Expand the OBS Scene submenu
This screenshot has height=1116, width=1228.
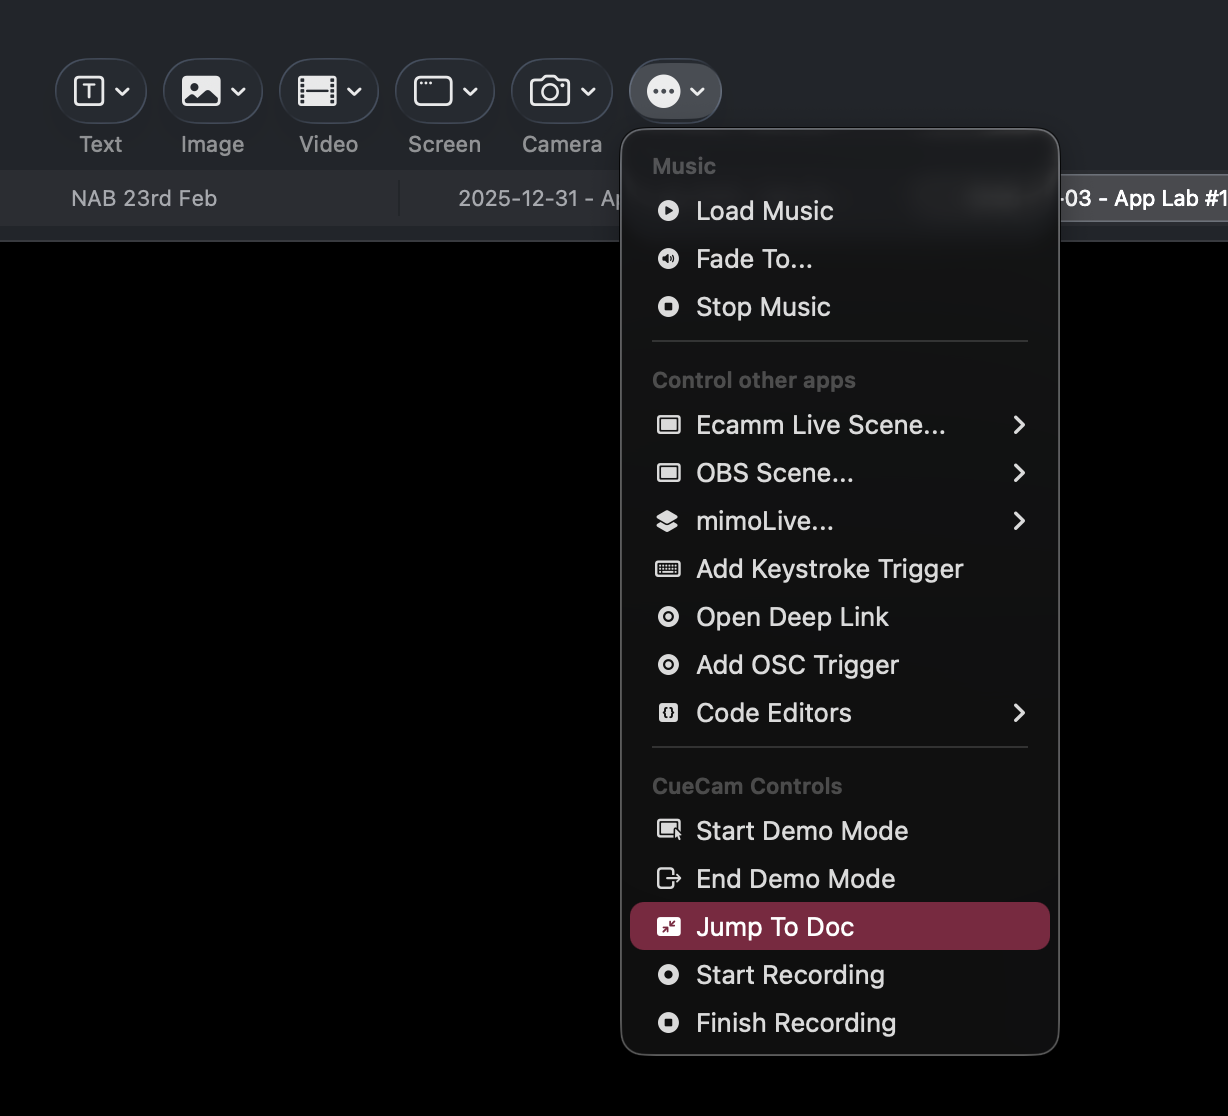point(1018,473)
